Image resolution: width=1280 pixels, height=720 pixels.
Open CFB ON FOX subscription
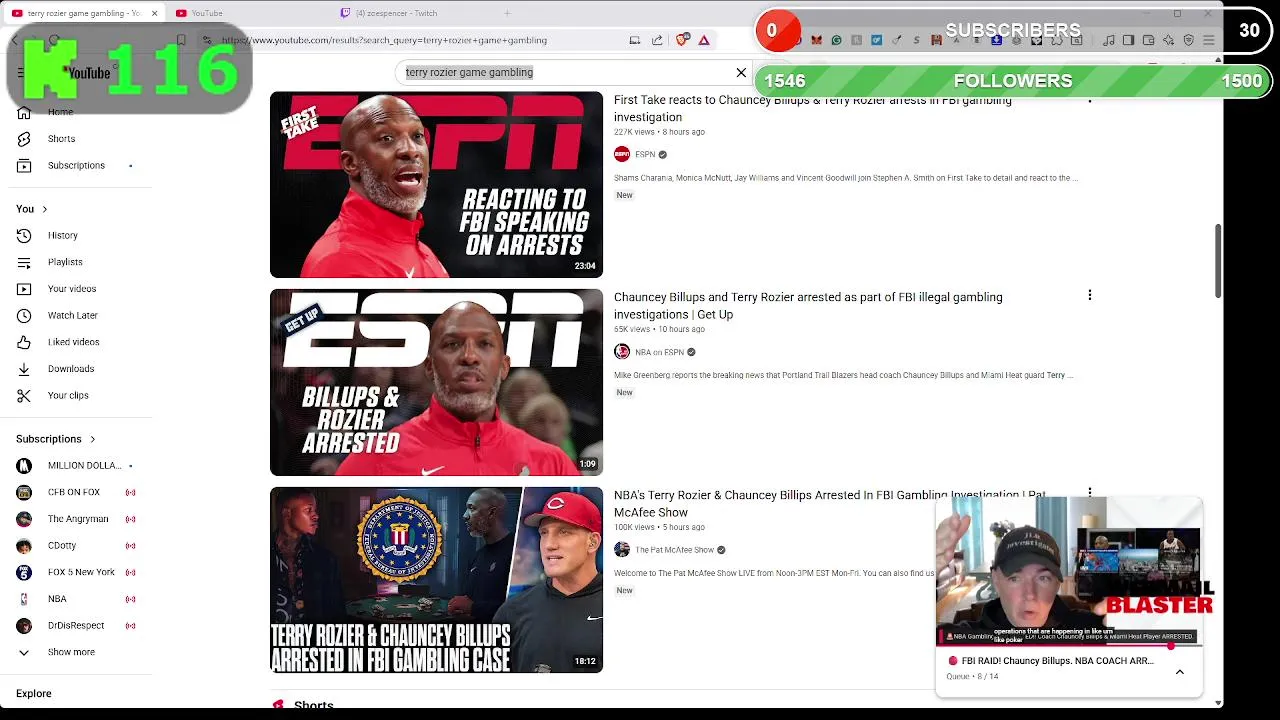point(76,492)
